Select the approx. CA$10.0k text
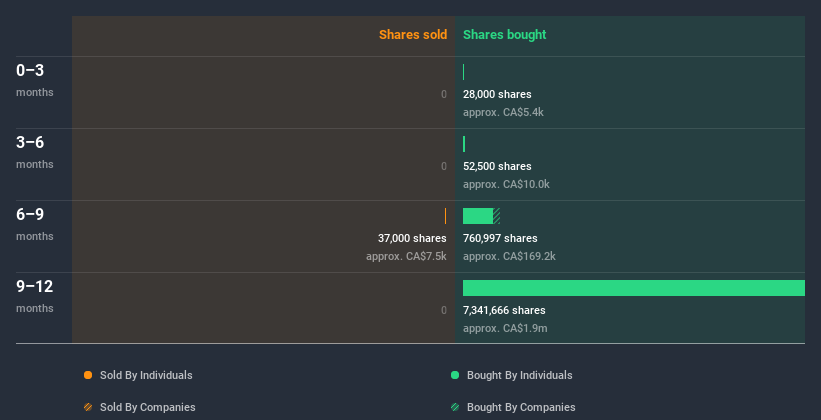This screenshot has width=821, height=420. (506, 184)
